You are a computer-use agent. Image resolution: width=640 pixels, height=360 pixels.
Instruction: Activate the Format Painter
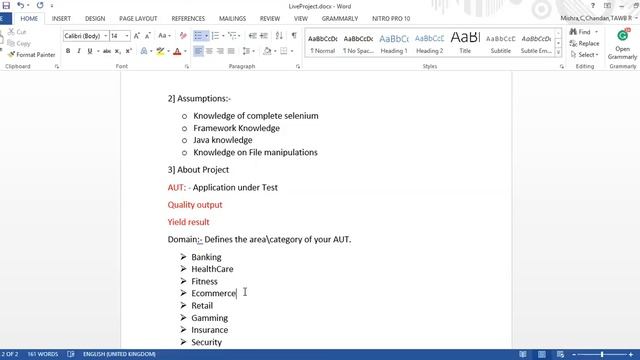click(x=31, y=54)
